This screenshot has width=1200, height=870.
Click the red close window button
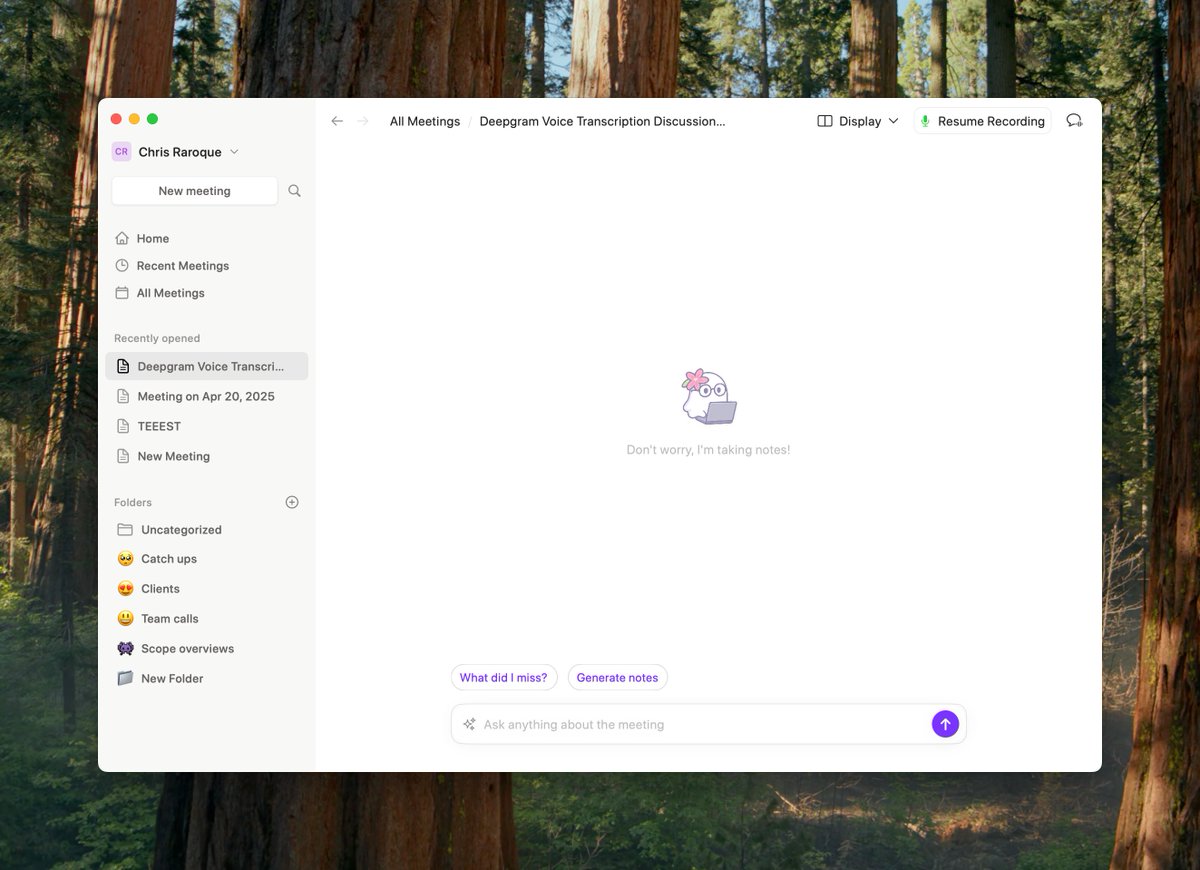[116, 119]
